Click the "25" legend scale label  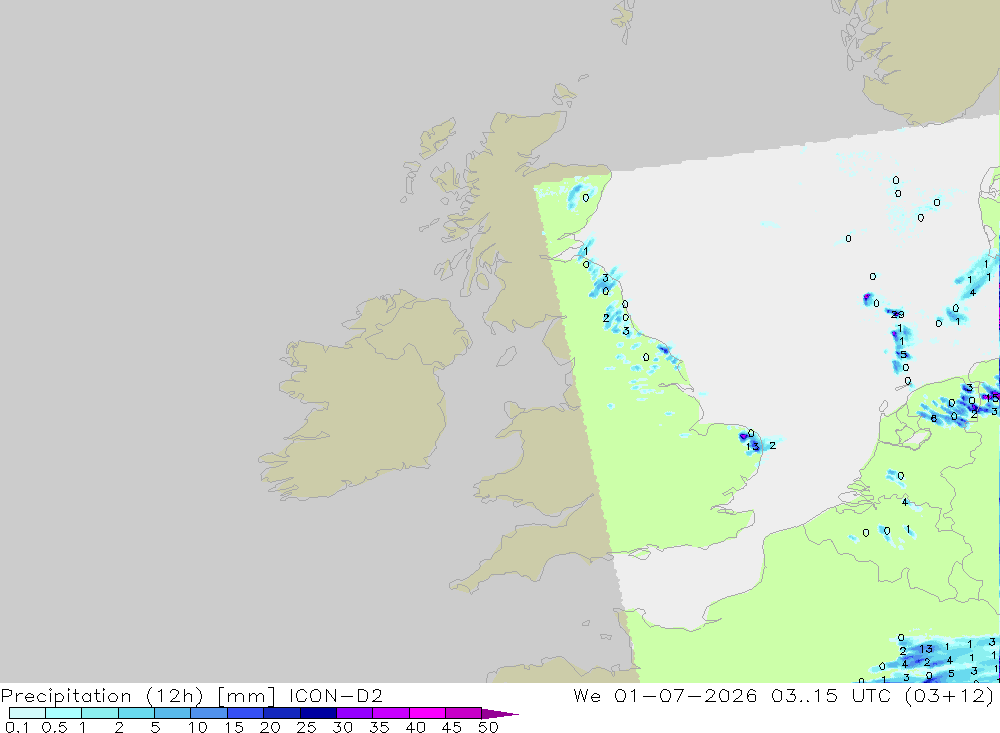point(306,727)
